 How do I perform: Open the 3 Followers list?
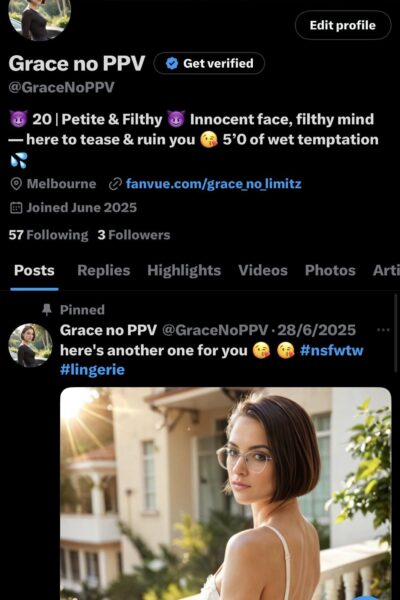point(134,235)
